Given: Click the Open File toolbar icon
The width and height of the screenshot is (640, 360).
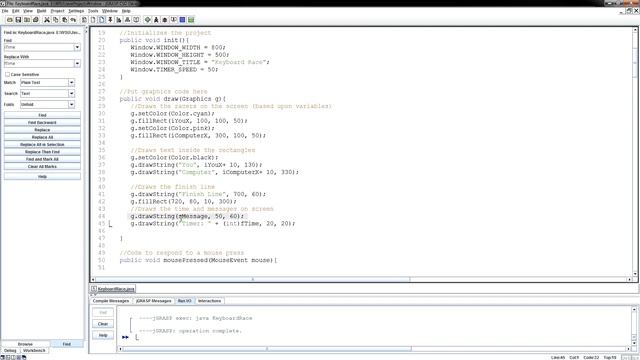Looking at the screenshot, I should 9,20.
